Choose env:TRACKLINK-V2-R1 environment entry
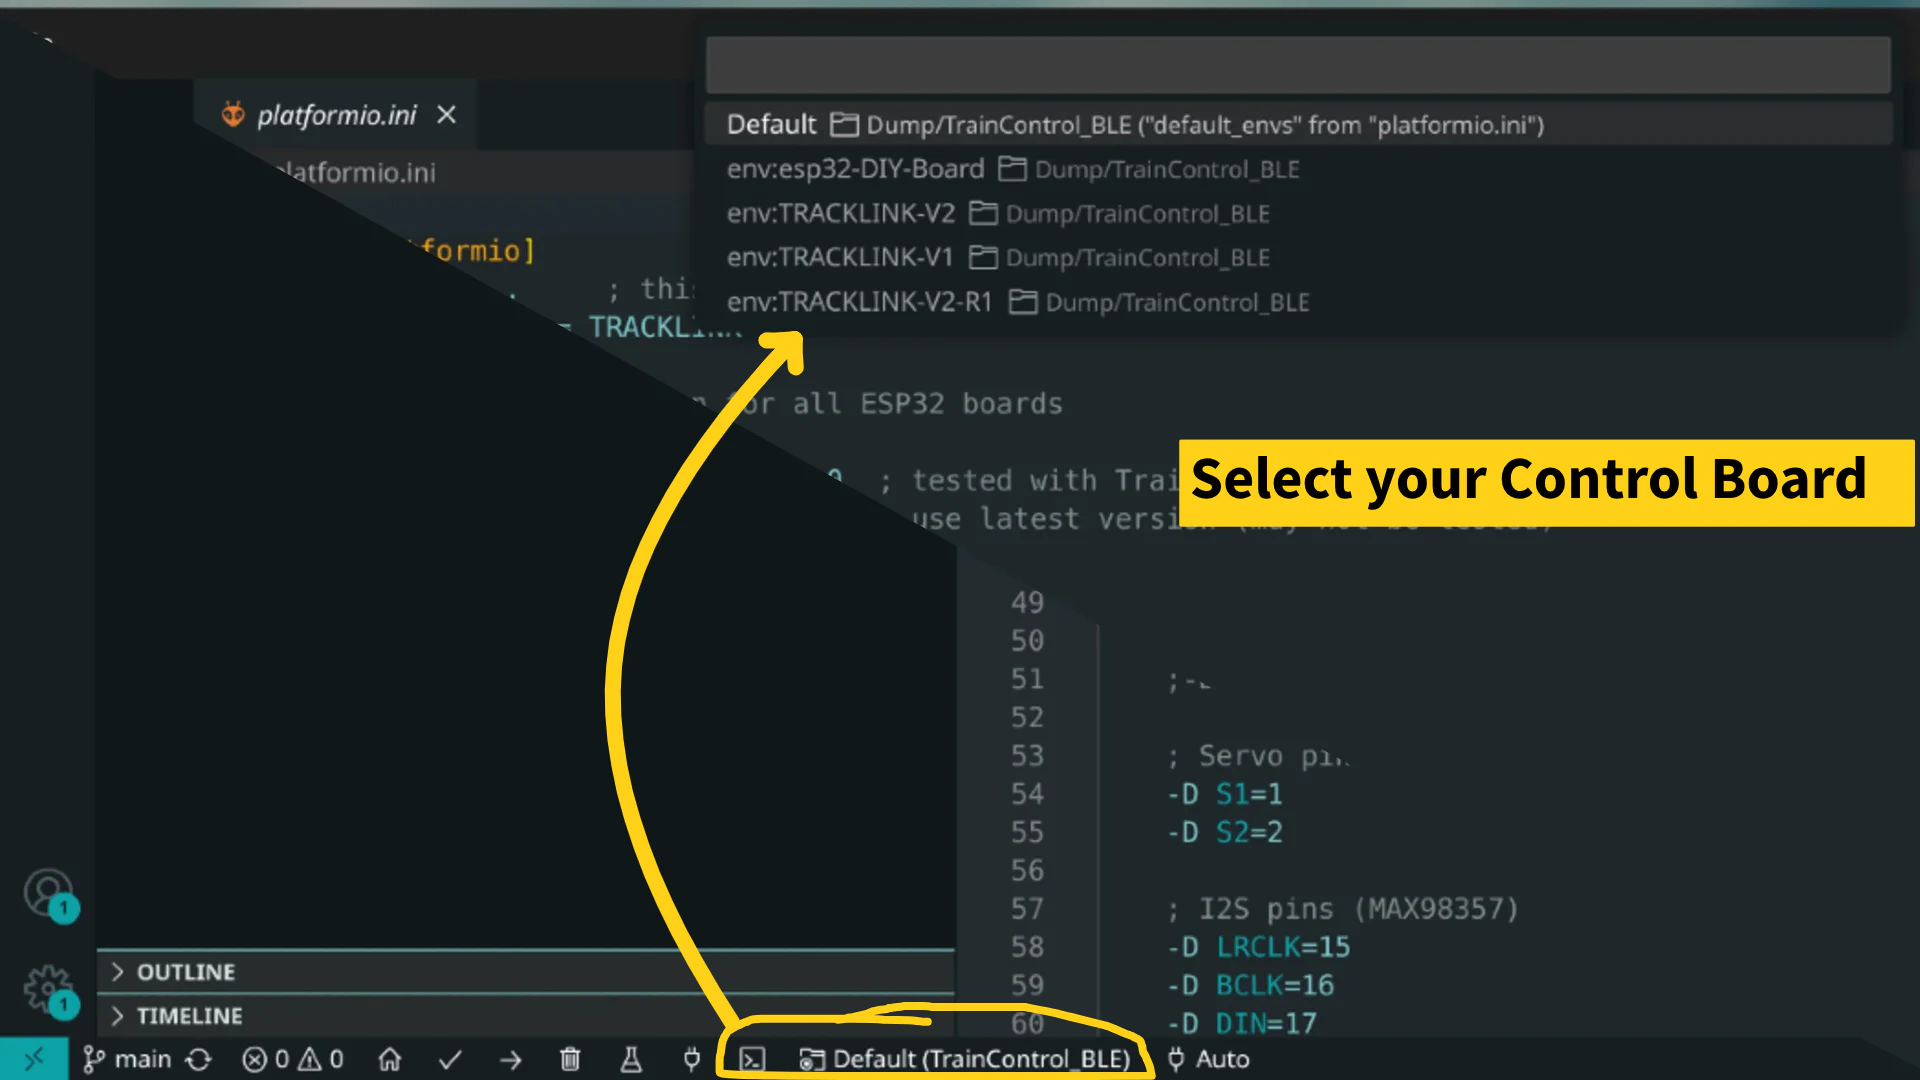Screen dimensions: 1920x1080 [859, 302]
